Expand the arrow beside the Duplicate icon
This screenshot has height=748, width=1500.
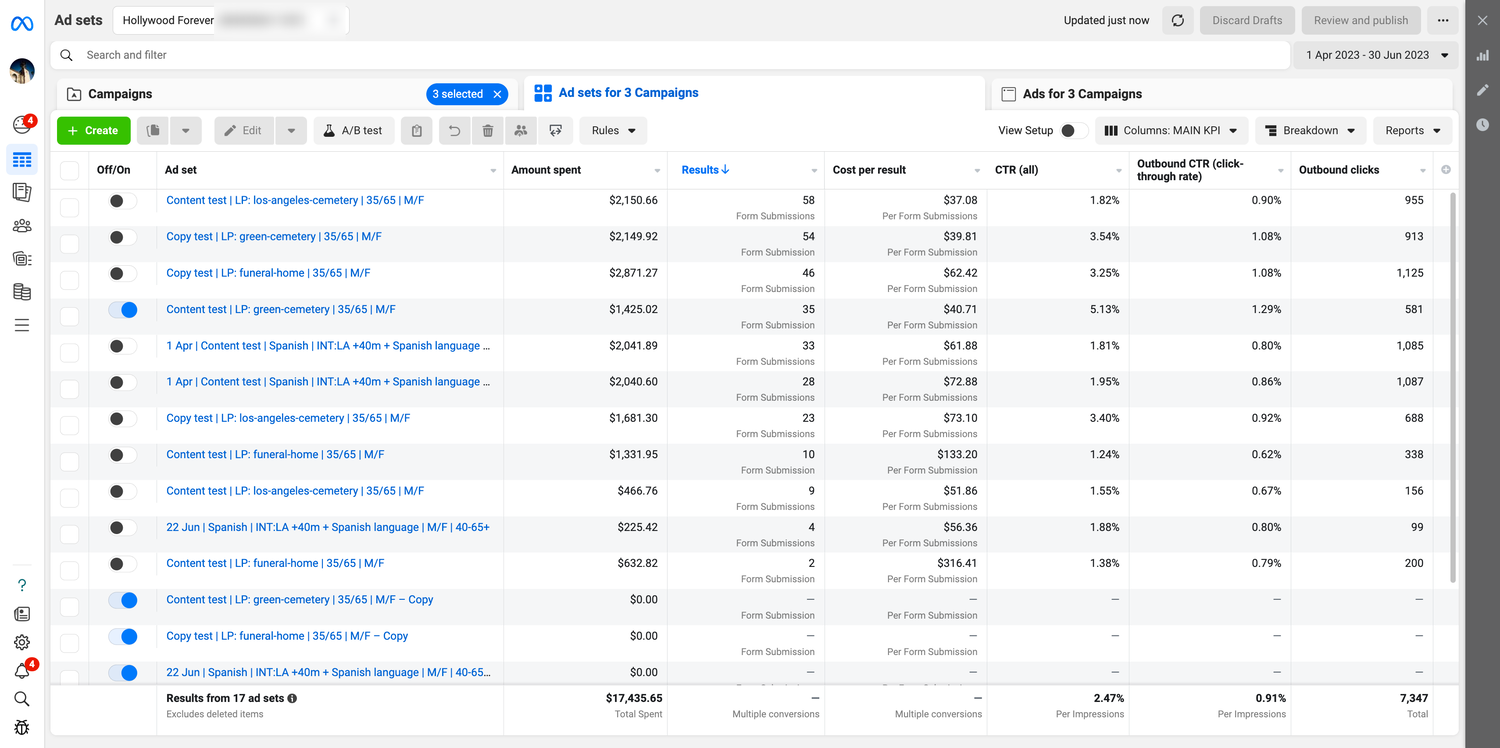186,131
